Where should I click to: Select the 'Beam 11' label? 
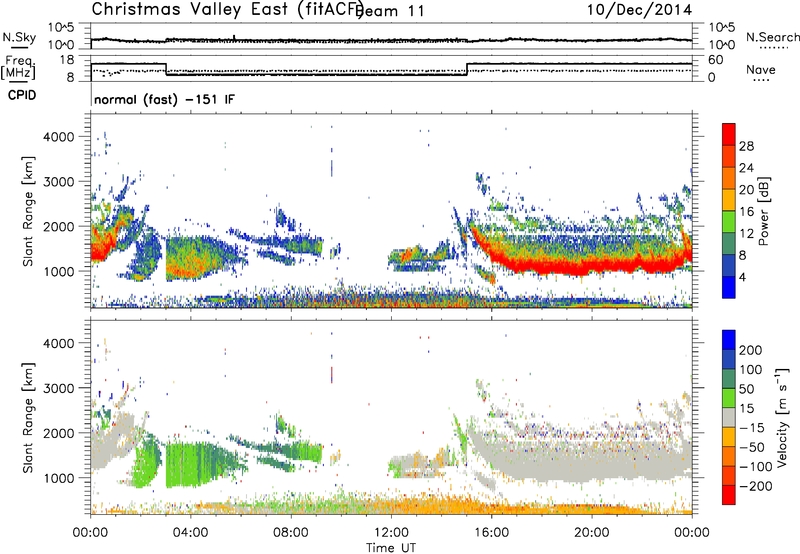[x=392, y=11]
